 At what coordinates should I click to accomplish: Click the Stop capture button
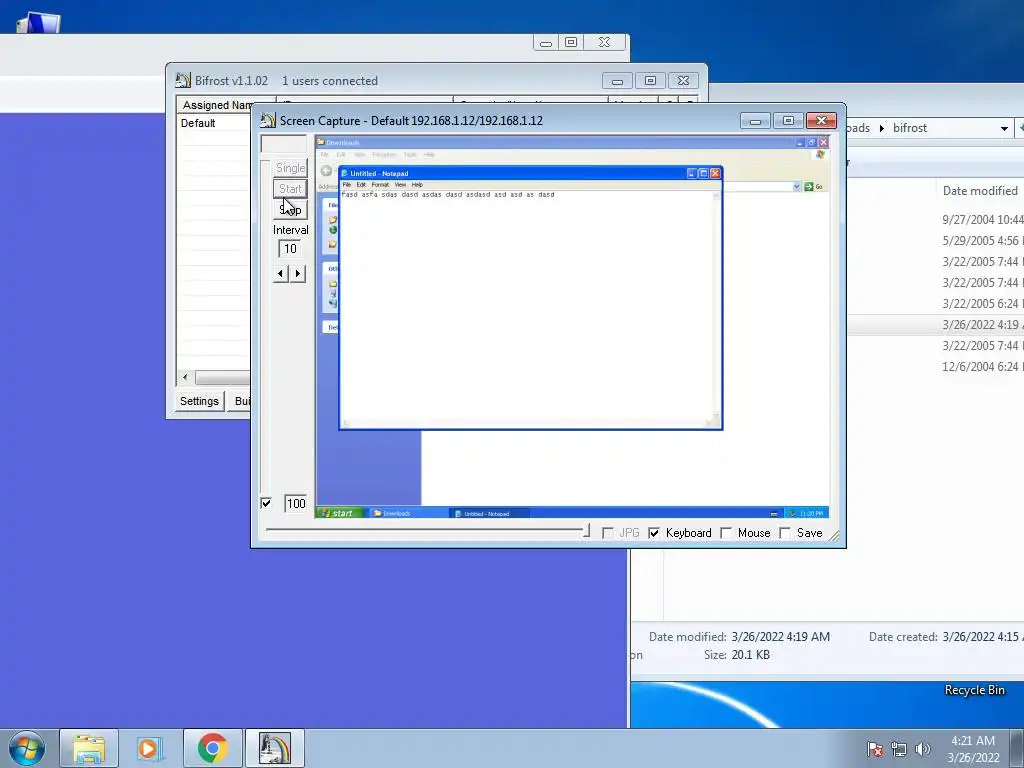pyautogui.click(x=290, y=210)
